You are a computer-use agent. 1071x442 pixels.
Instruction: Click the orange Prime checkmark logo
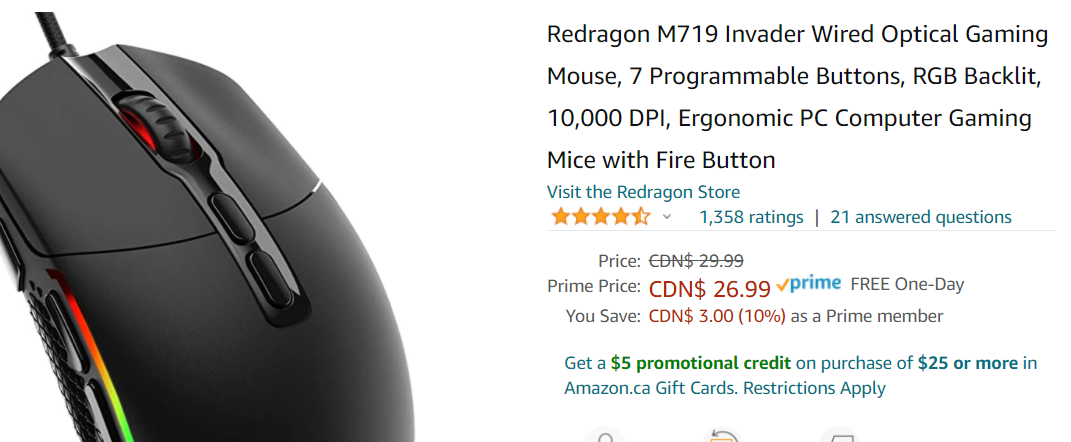click(808, 284)
